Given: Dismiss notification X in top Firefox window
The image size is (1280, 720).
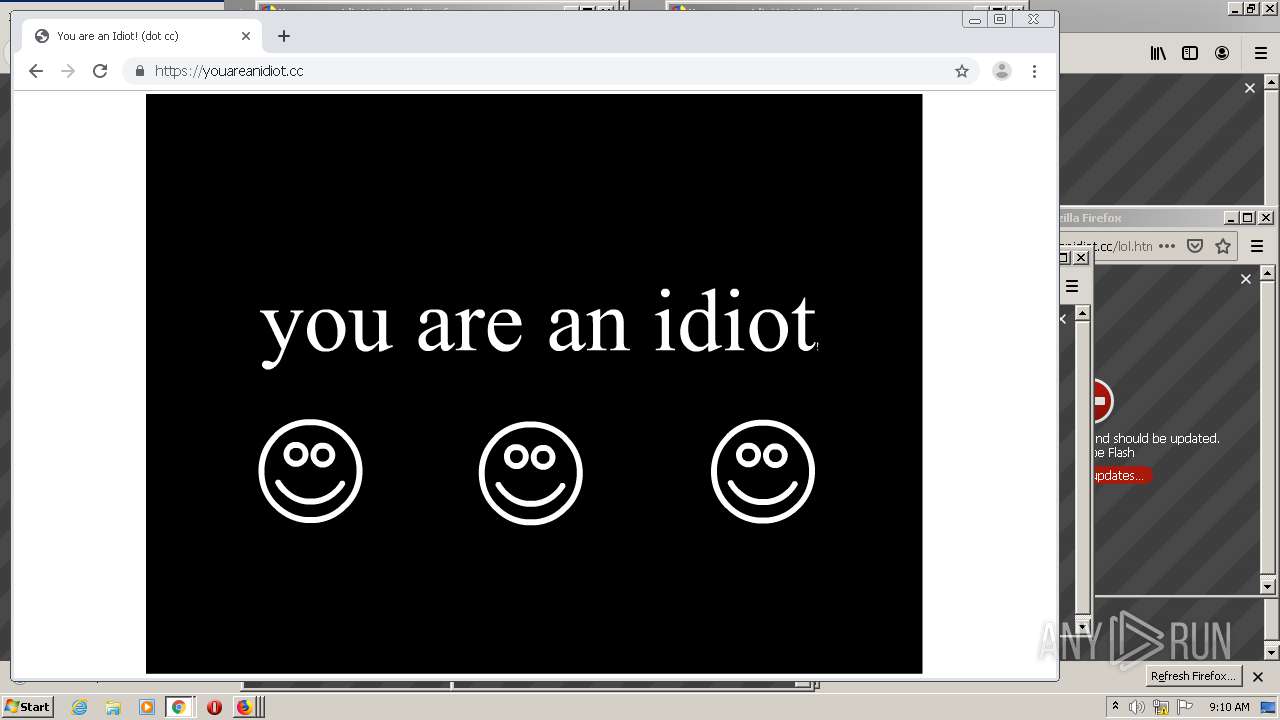Looking at the screenshot, I should [1249, 88].
